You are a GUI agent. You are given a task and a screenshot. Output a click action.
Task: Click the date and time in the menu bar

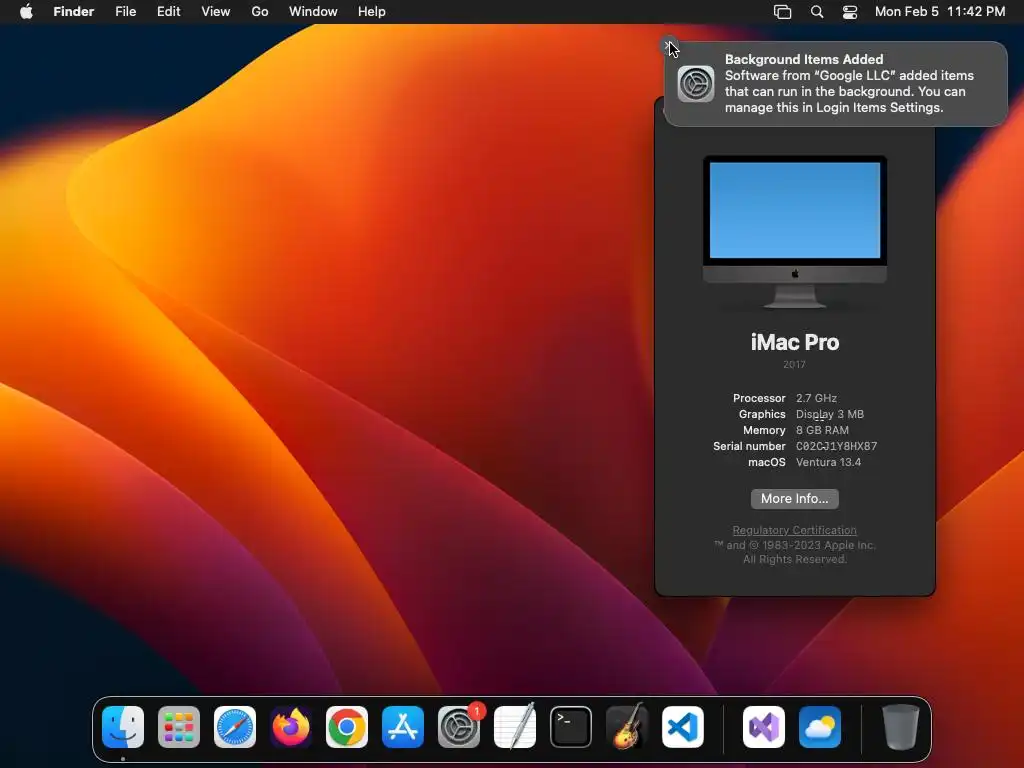point(940,12)
